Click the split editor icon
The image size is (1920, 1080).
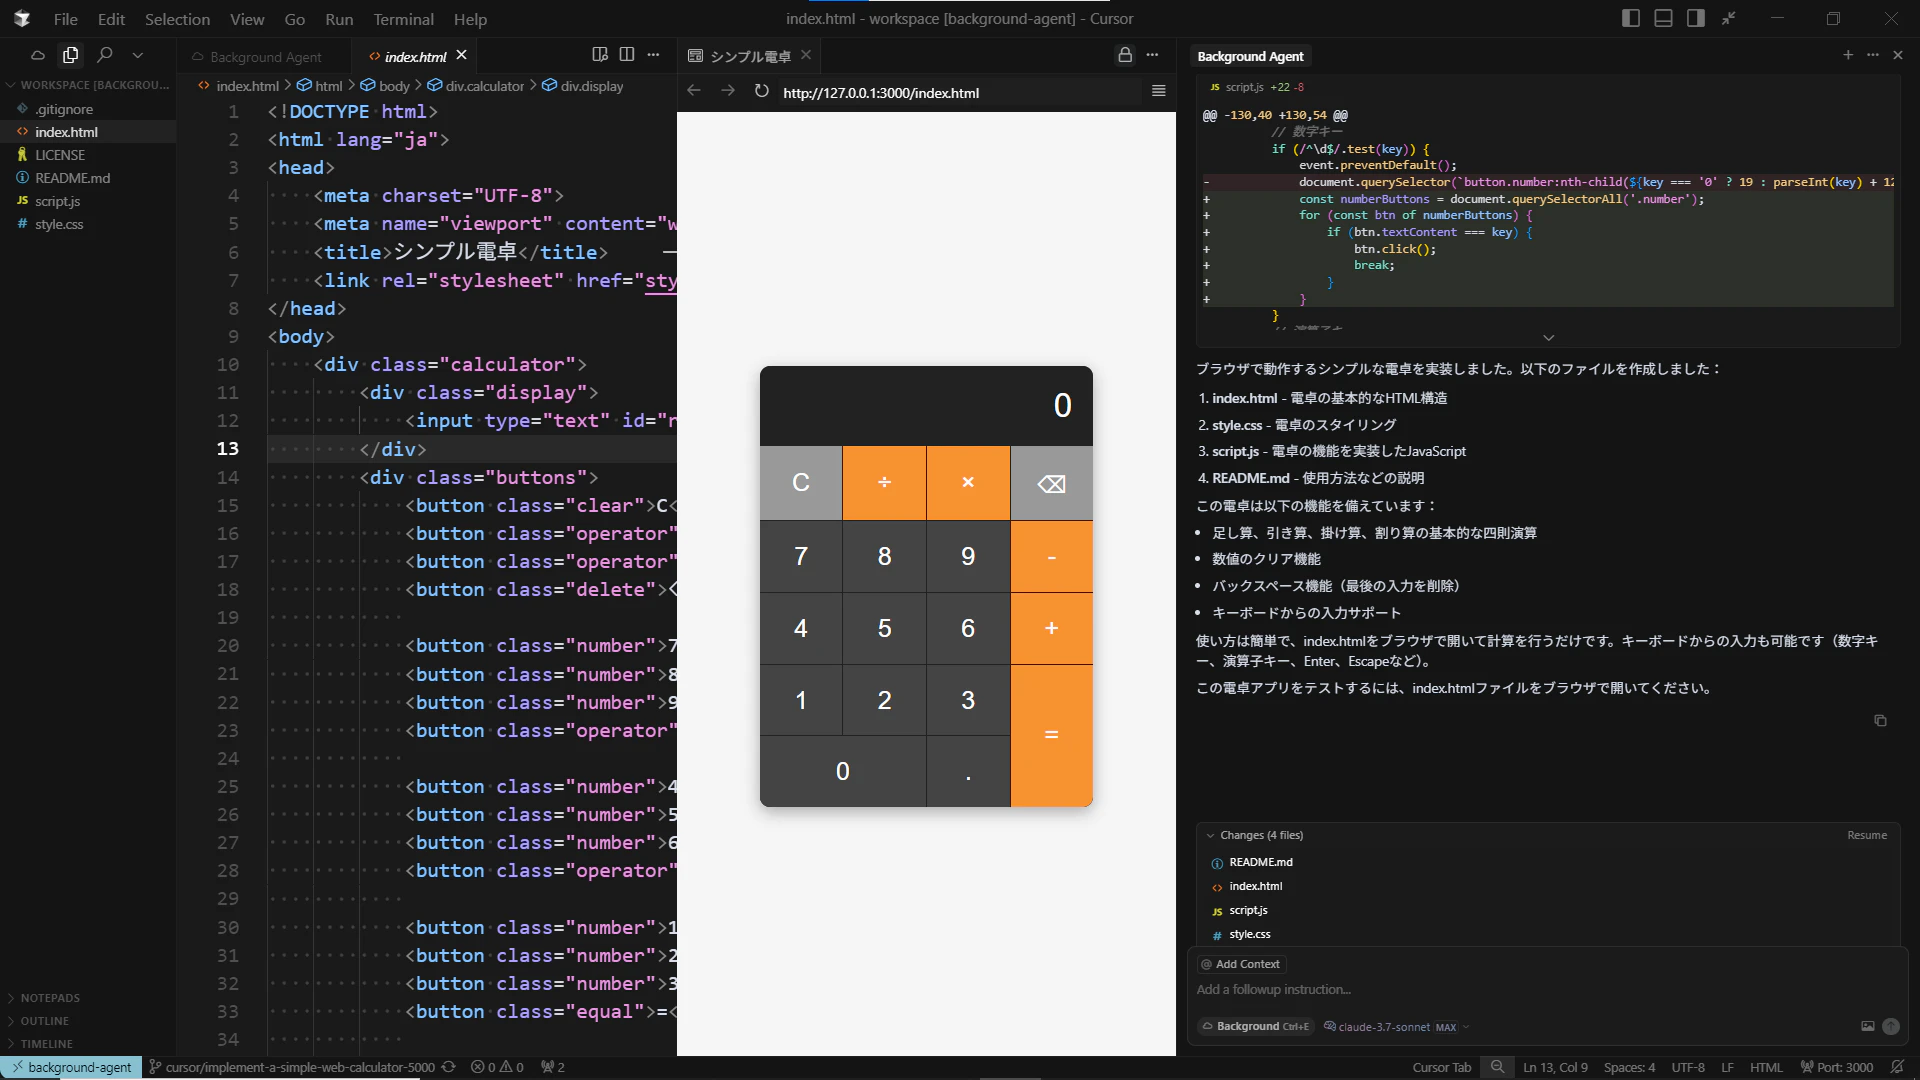click(627, 55)
